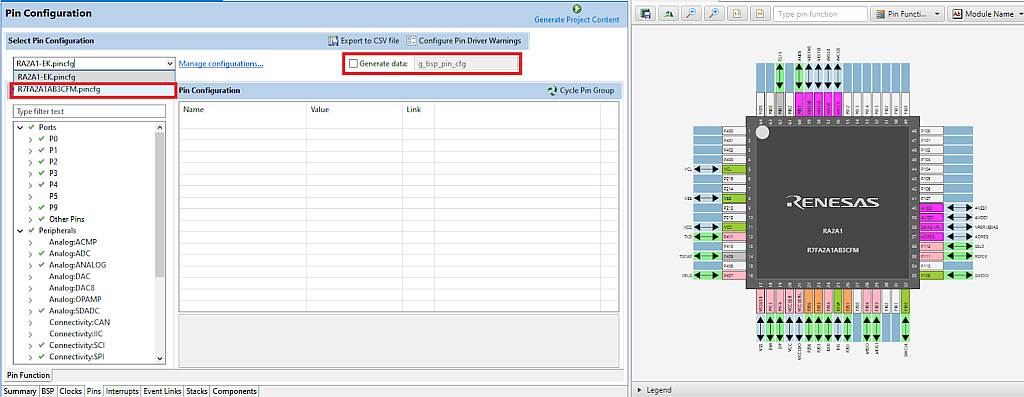The image size is (1024, 397).
Task: Select Connectivity:SPI in the tree
Action: click(x=77, y=357)
